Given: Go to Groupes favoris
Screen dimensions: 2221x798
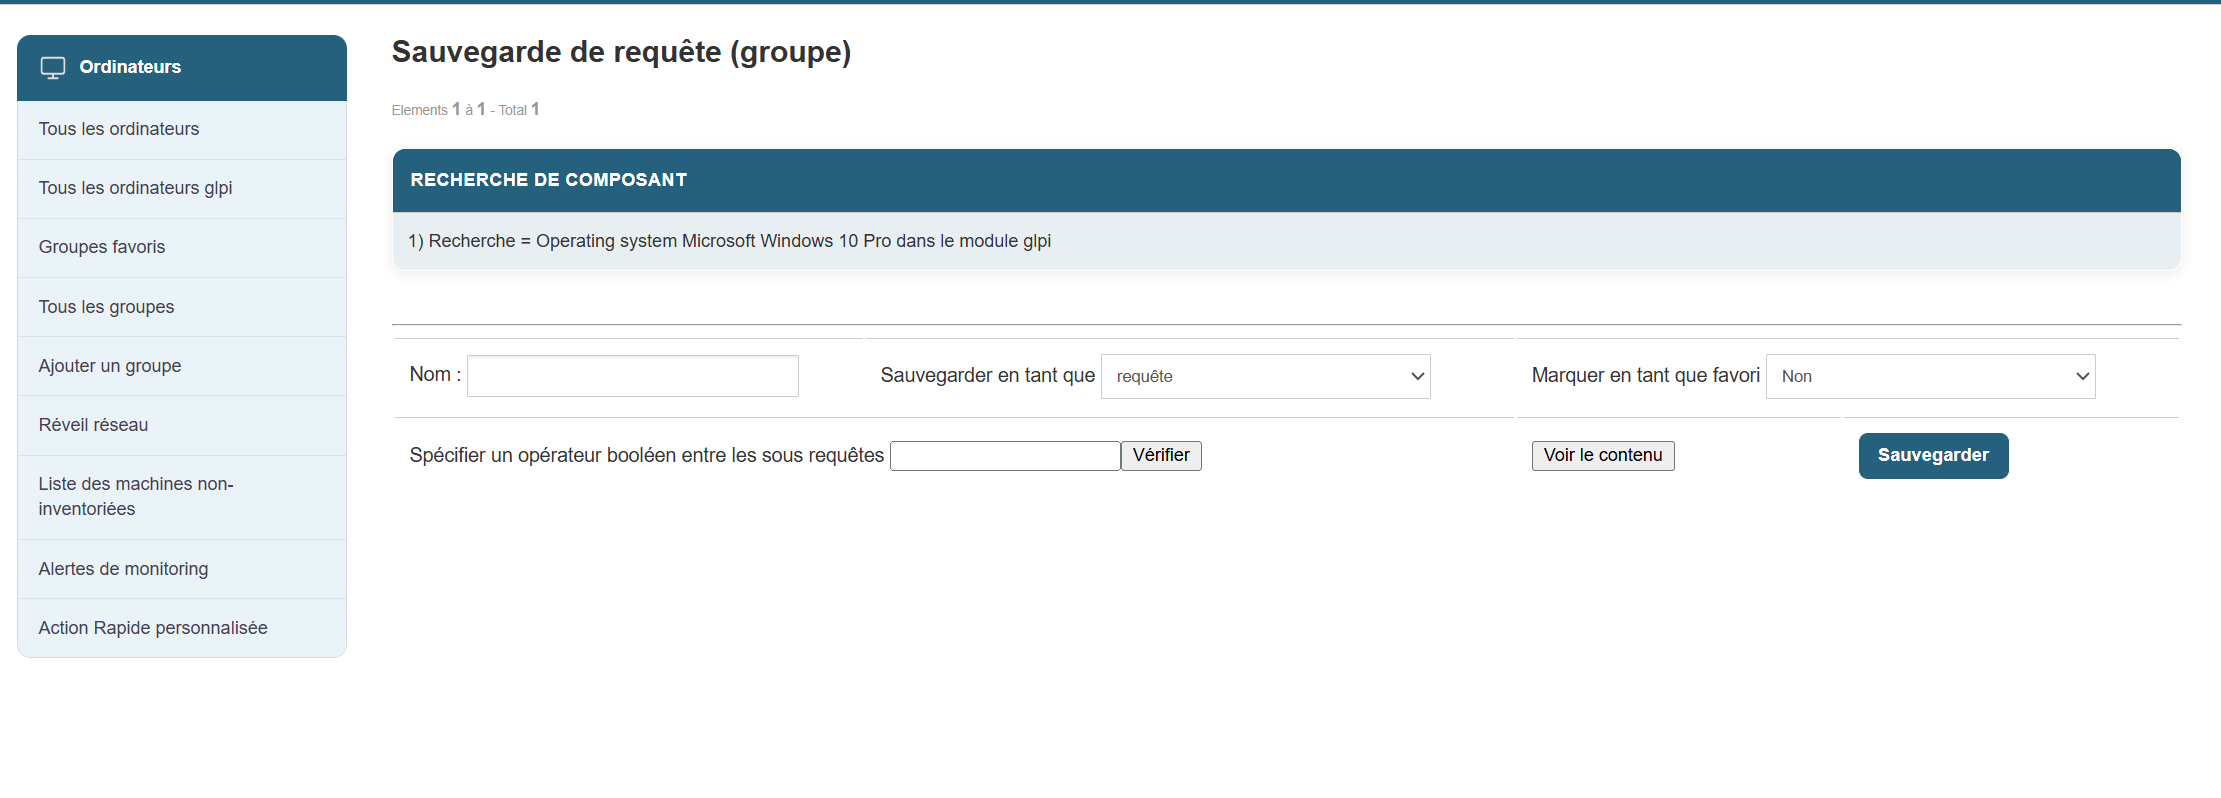Looking at the screenshot, I should [101, 247].
